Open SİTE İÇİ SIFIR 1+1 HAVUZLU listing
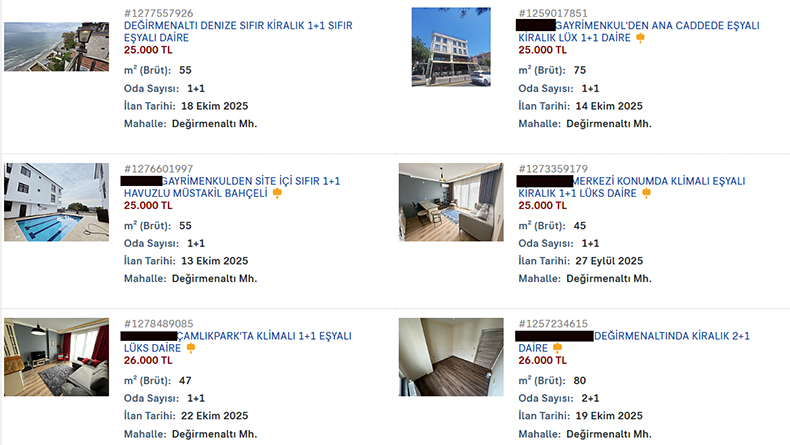The width and height of the screenshot is (790, 445). [232, 187]
